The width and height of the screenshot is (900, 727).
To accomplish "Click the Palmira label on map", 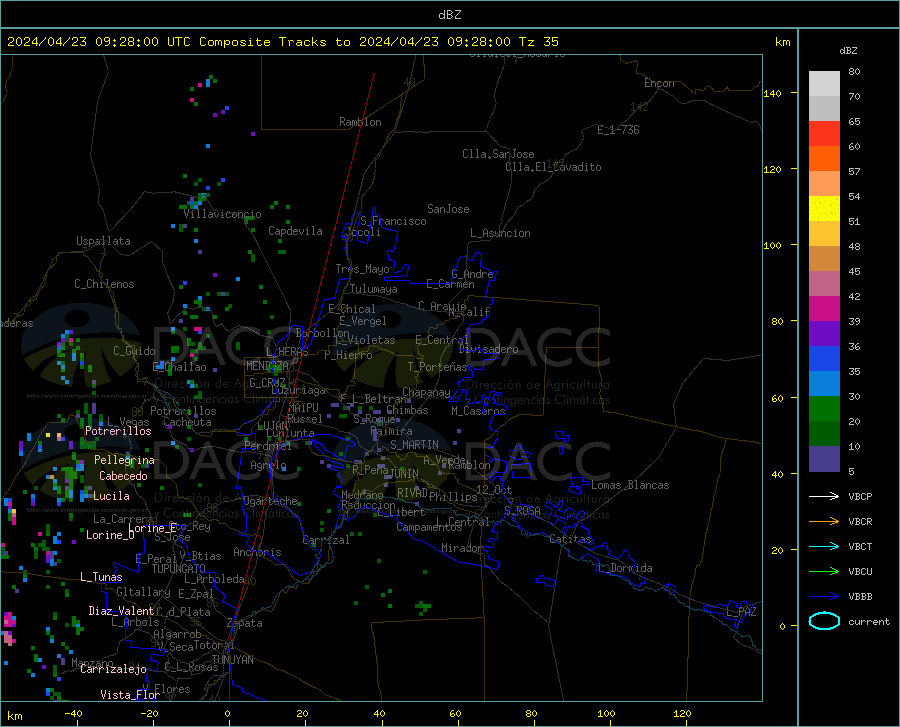I will 391,431.
